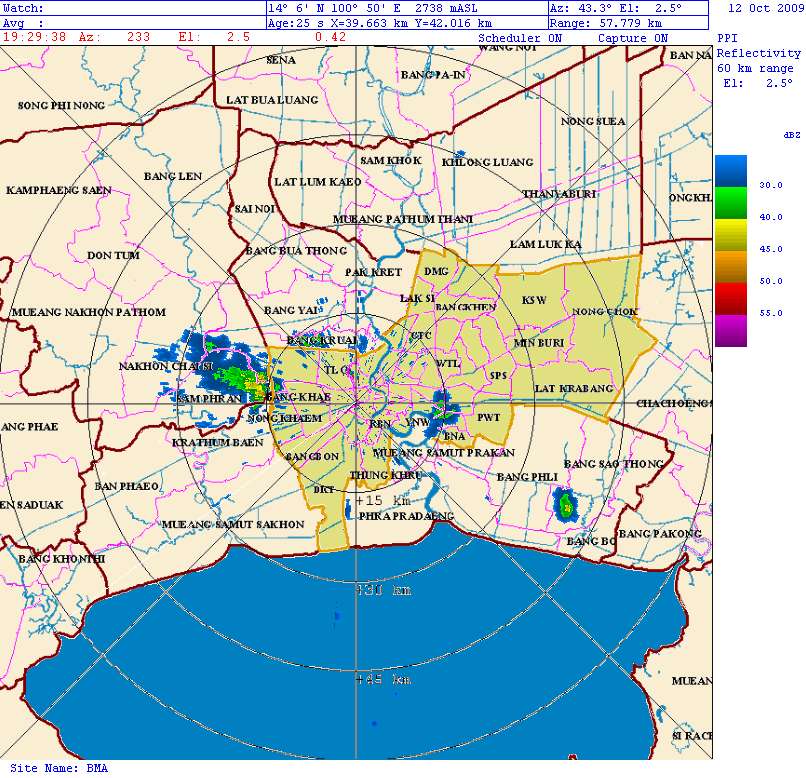Select the LAT KRABANG district label
This screenshot has height=778, width=806.
pyautogui.click(x=573, y=388)
